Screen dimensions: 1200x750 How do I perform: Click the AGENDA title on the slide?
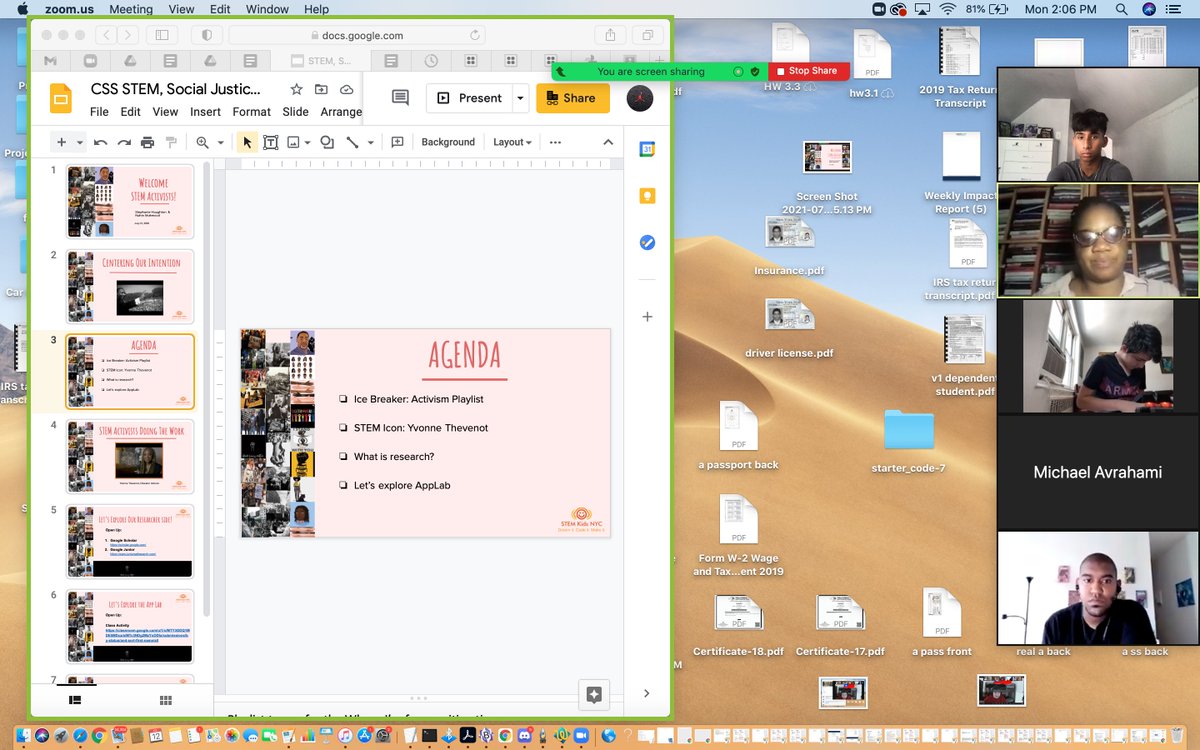click(465, 354)
